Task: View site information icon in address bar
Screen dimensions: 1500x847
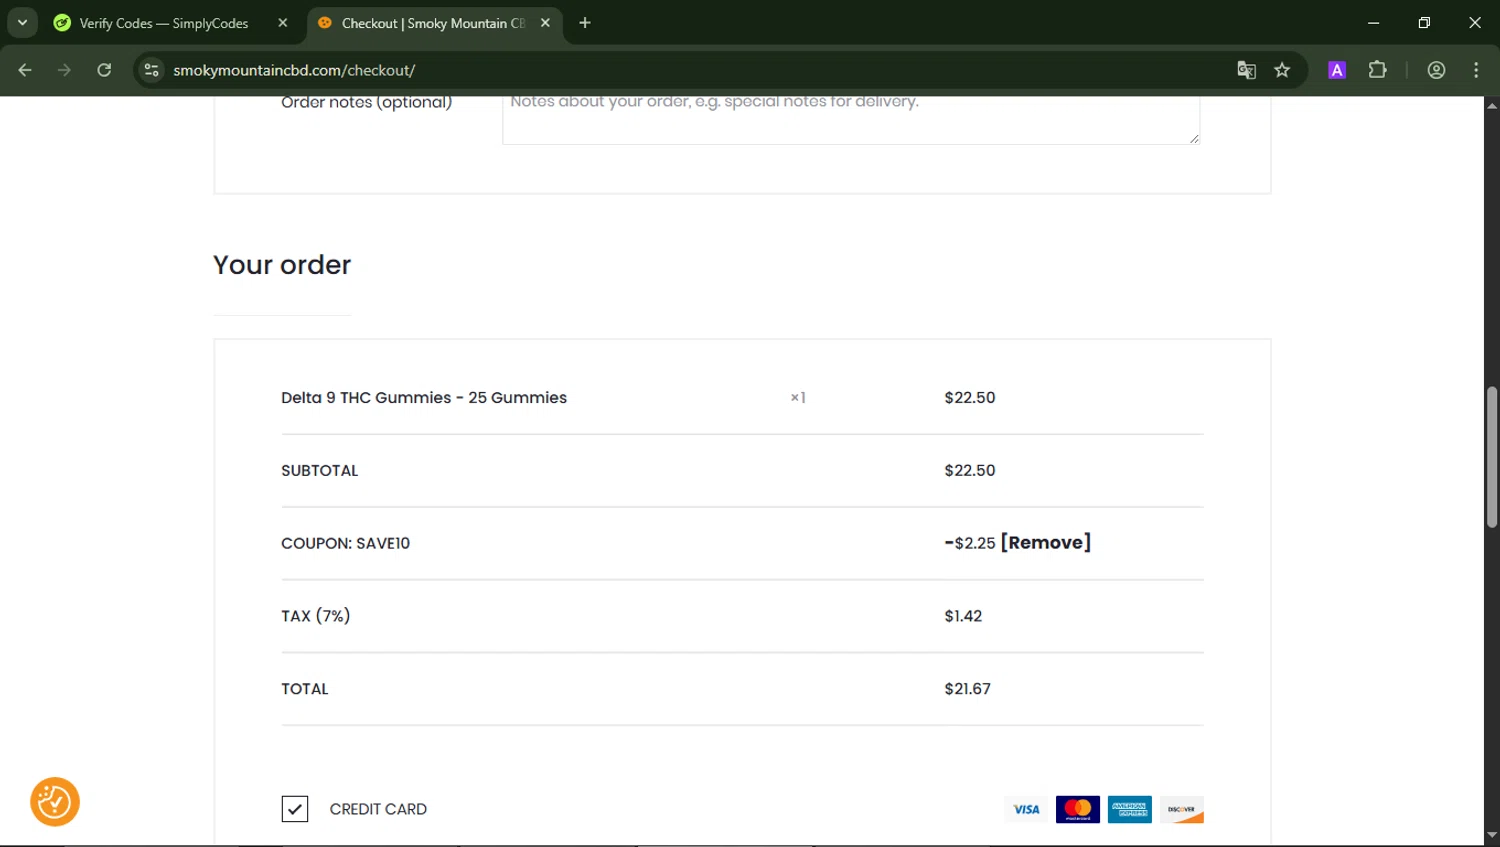Action: click(151, 70)
